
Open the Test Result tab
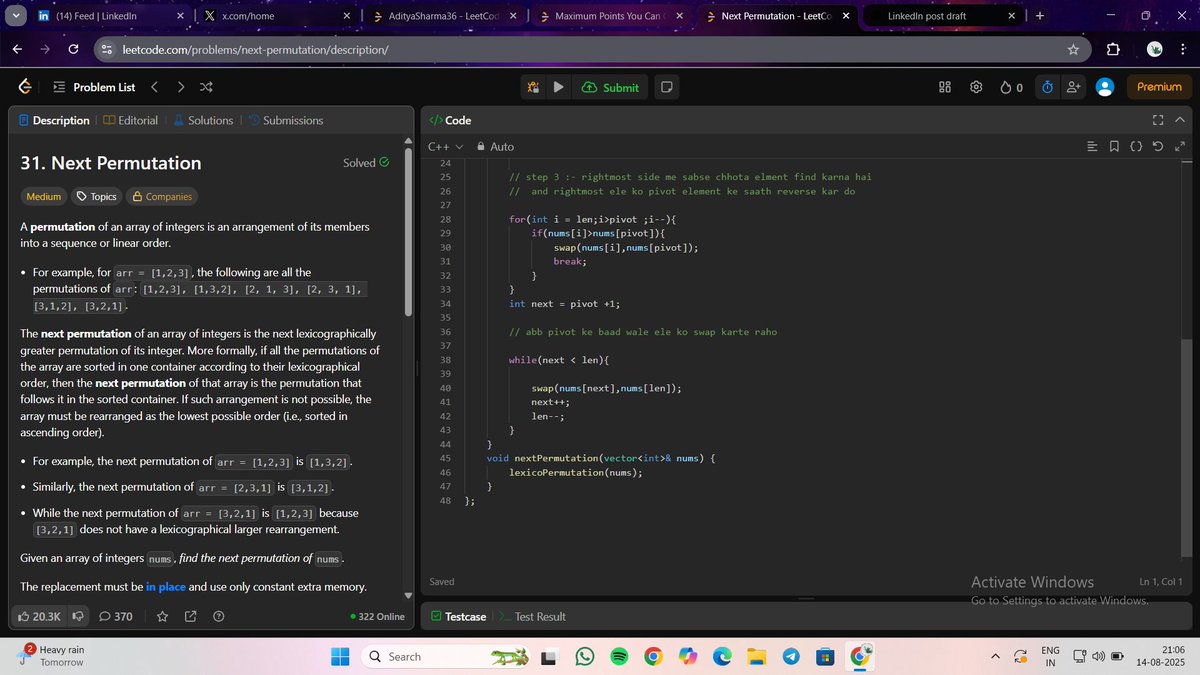[x=532, y=617]
